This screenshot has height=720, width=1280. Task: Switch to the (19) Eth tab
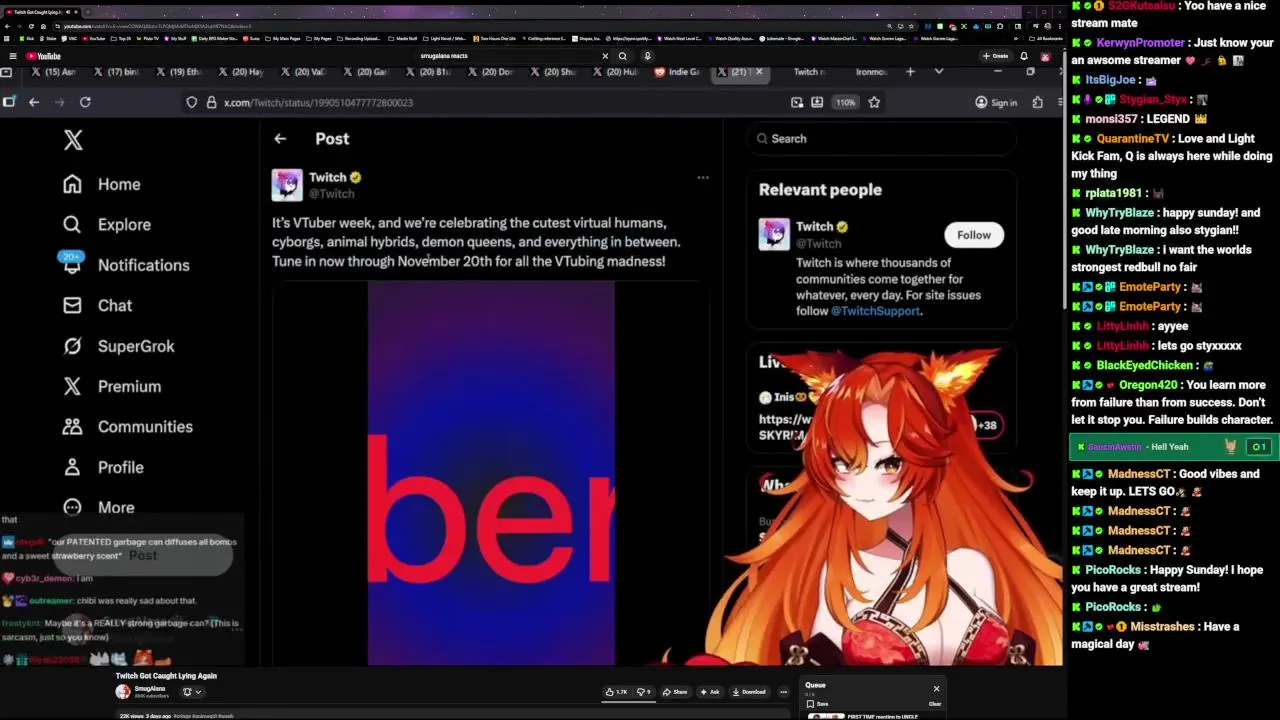177,72
